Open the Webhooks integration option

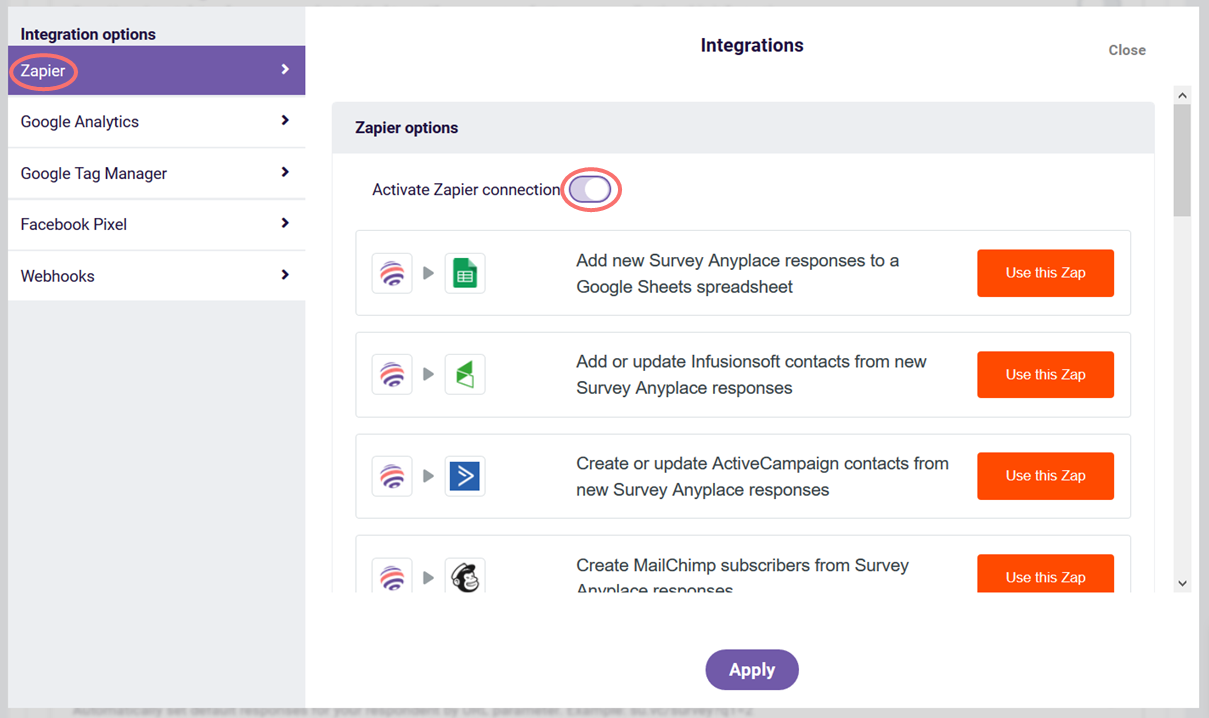click(156, 275)
